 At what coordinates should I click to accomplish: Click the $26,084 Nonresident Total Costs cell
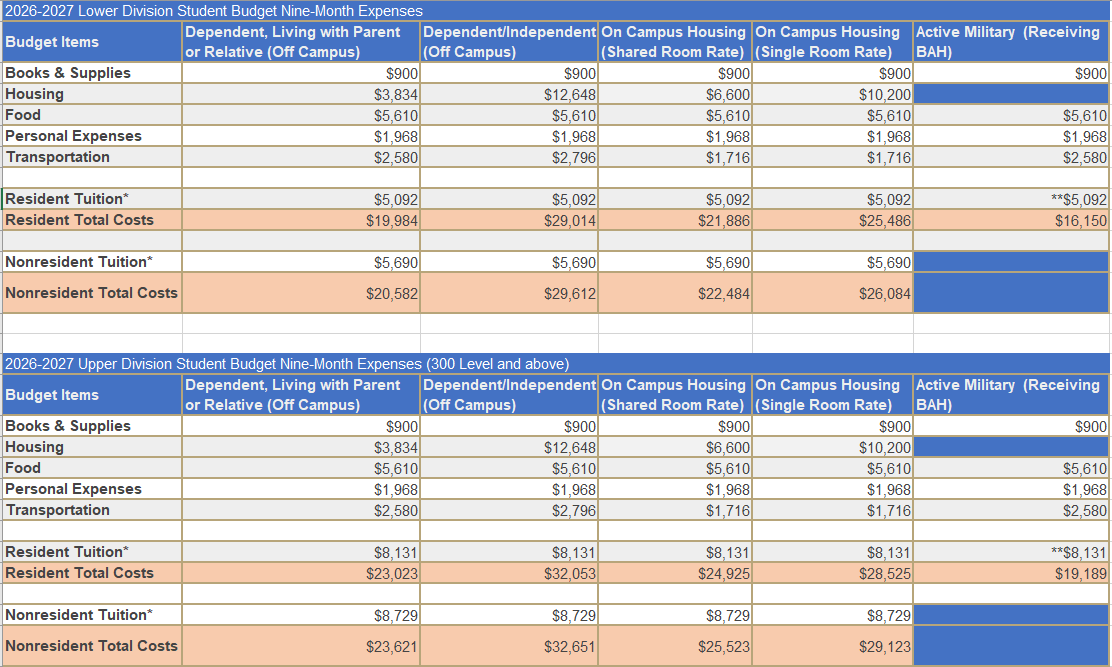(833, 293)
